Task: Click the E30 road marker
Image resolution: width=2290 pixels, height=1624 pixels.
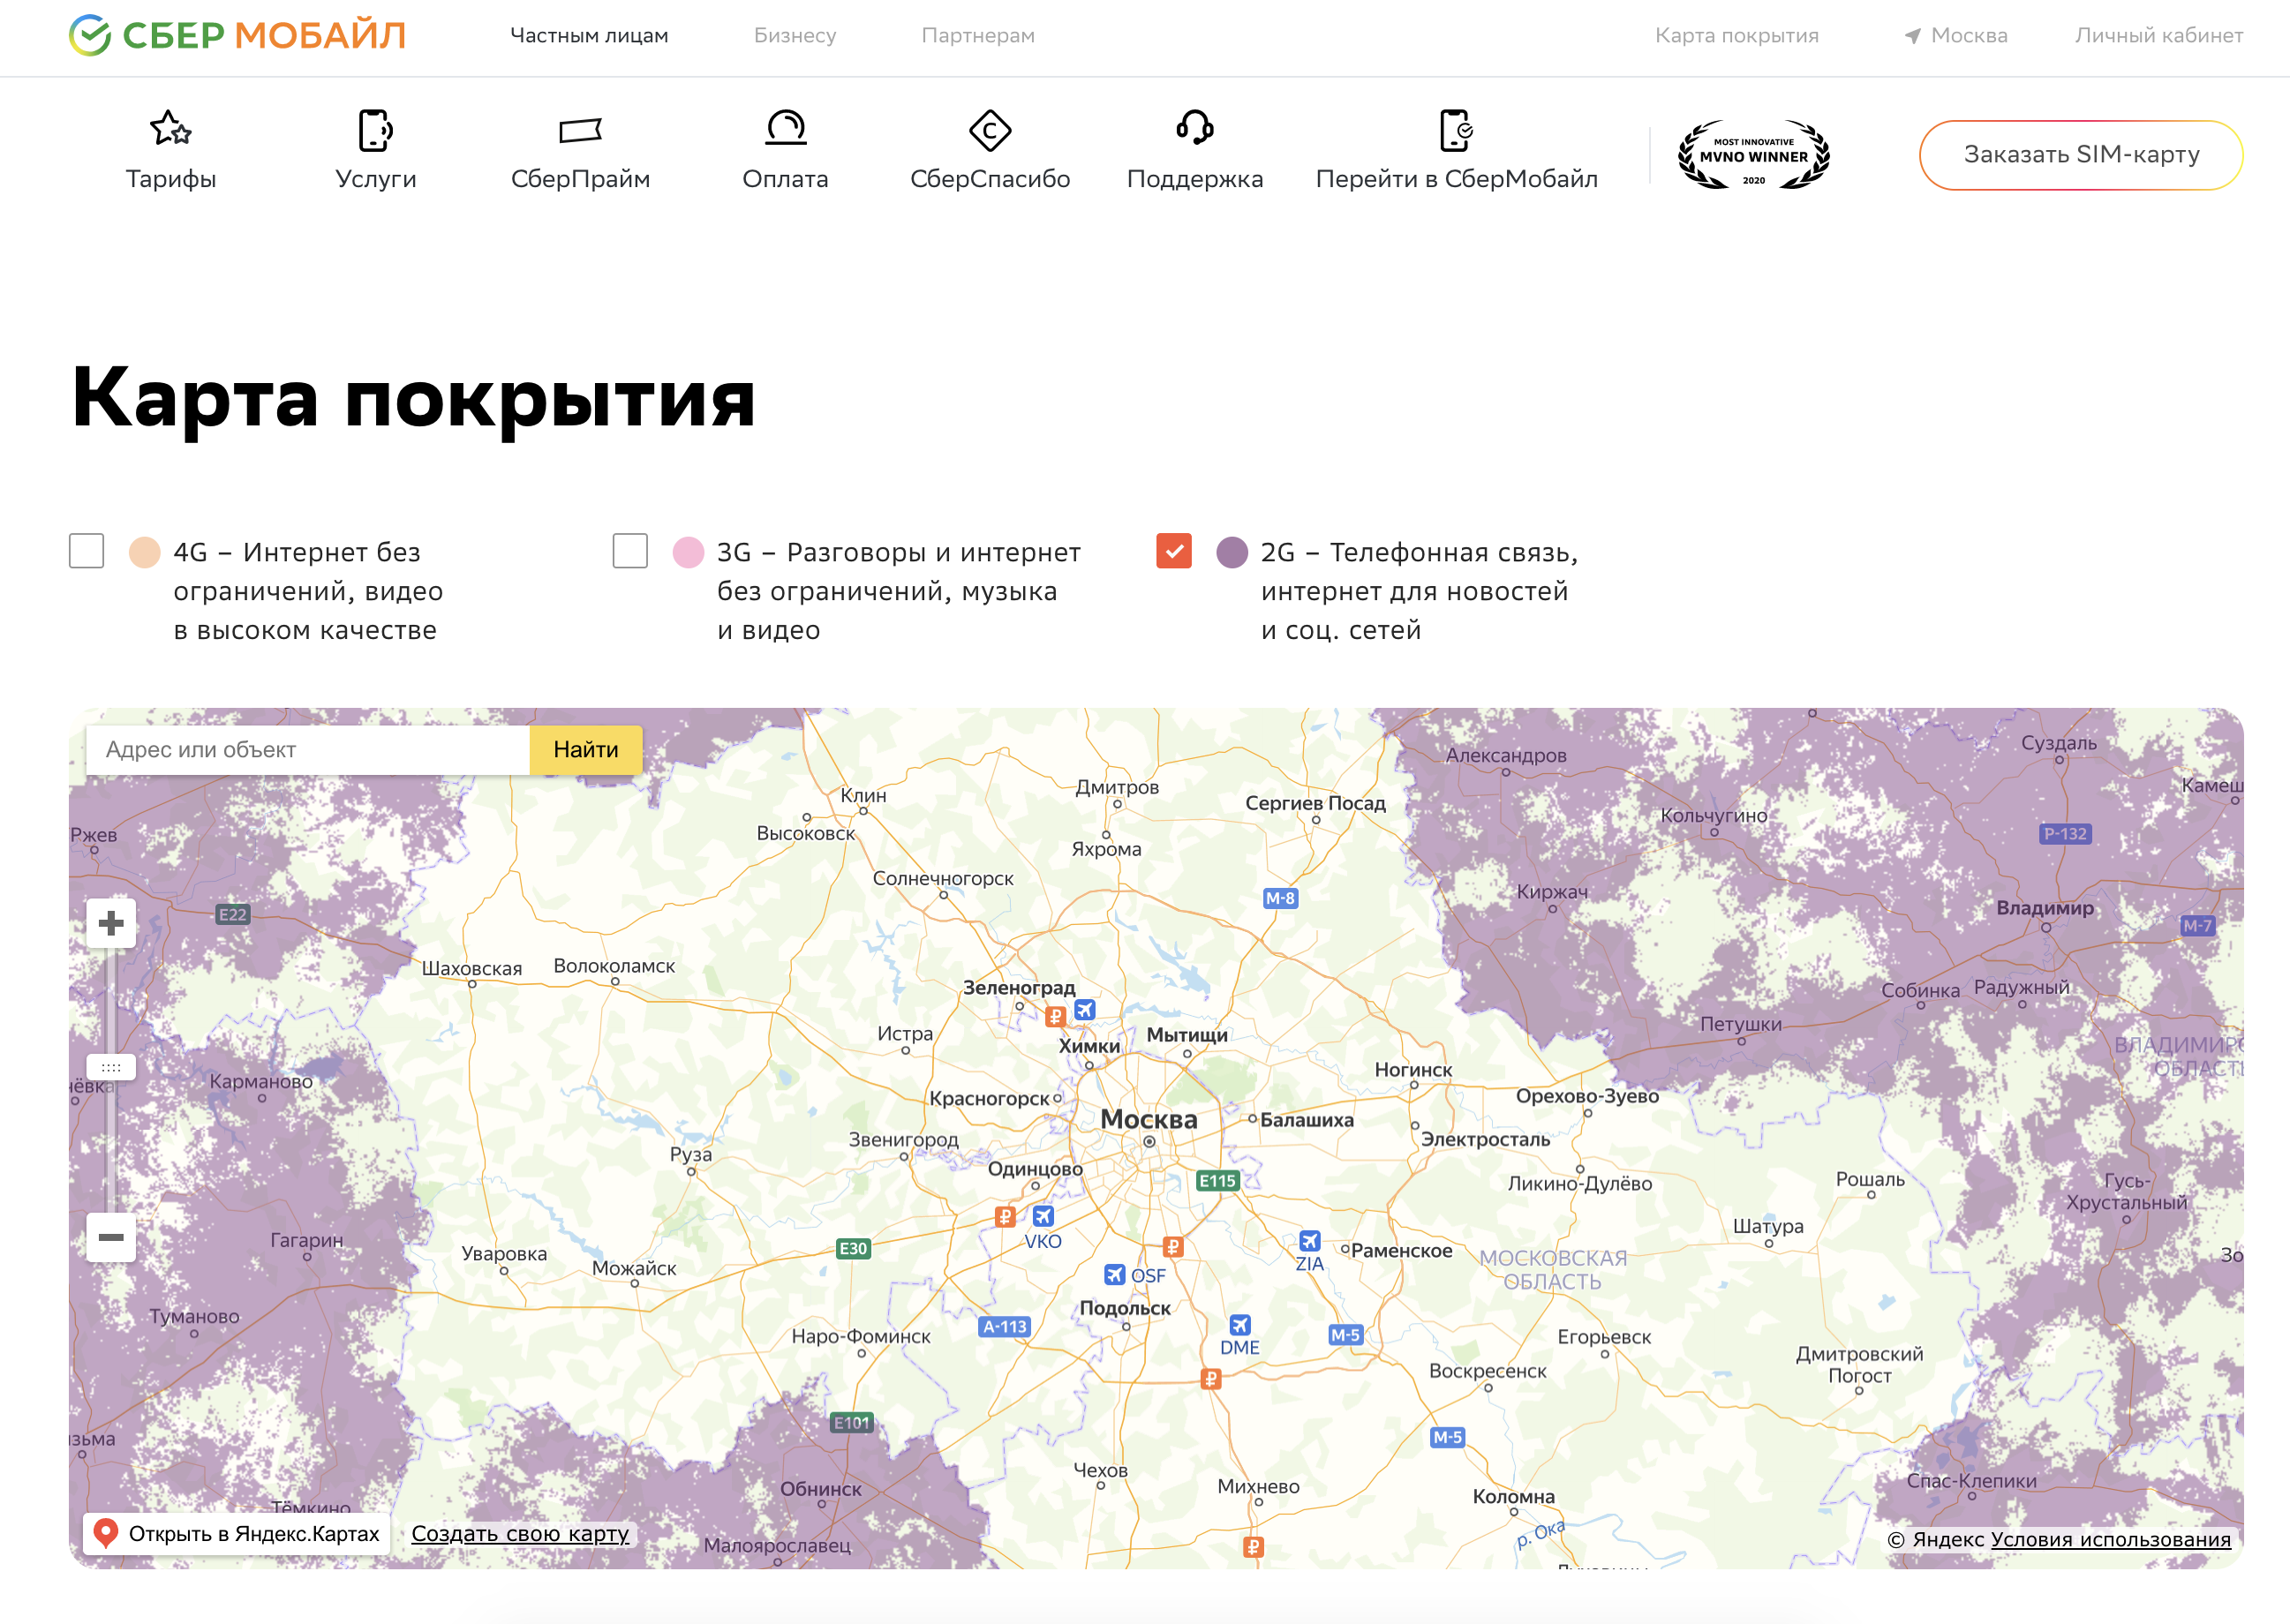Action: pyautogui.click(x=853, y=1248)
